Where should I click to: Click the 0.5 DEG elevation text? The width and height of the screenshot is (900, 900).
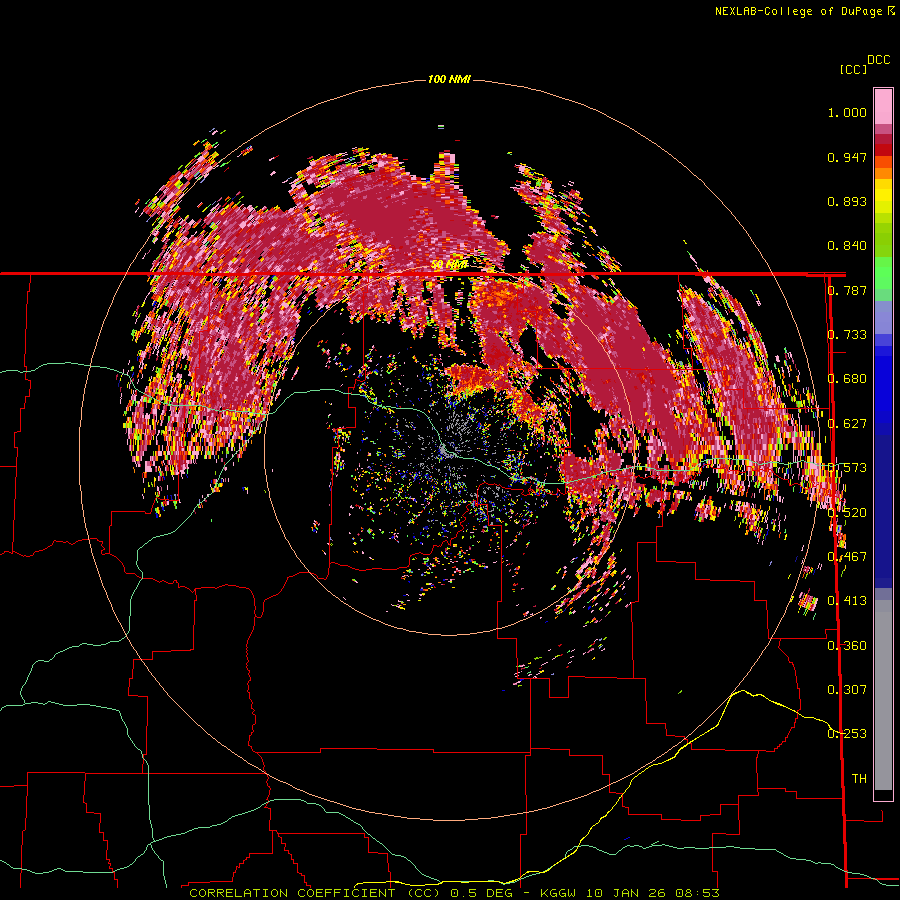[481, 893]
